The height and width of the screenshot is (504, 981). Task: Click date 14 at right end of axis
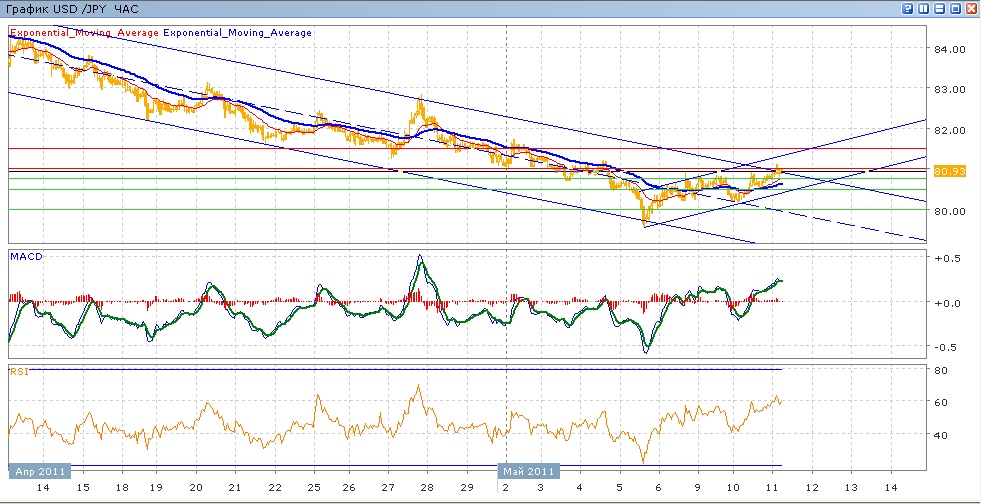(892, 488)
